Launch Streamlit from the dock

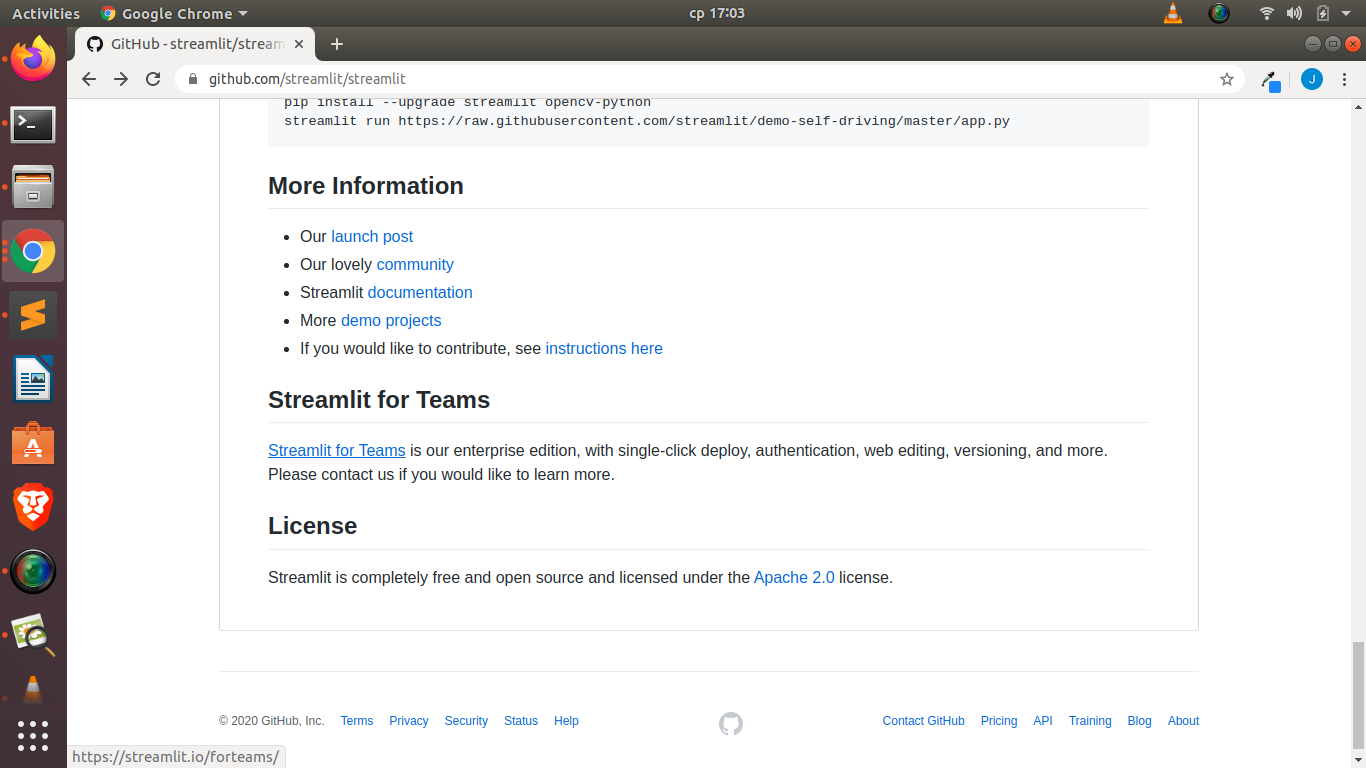click(33, 315)
